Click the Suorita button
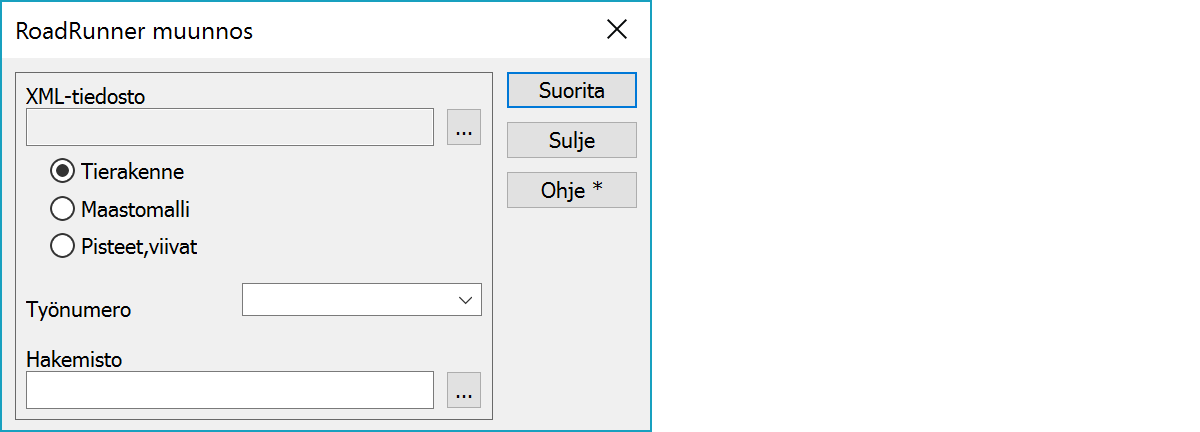 571,90
